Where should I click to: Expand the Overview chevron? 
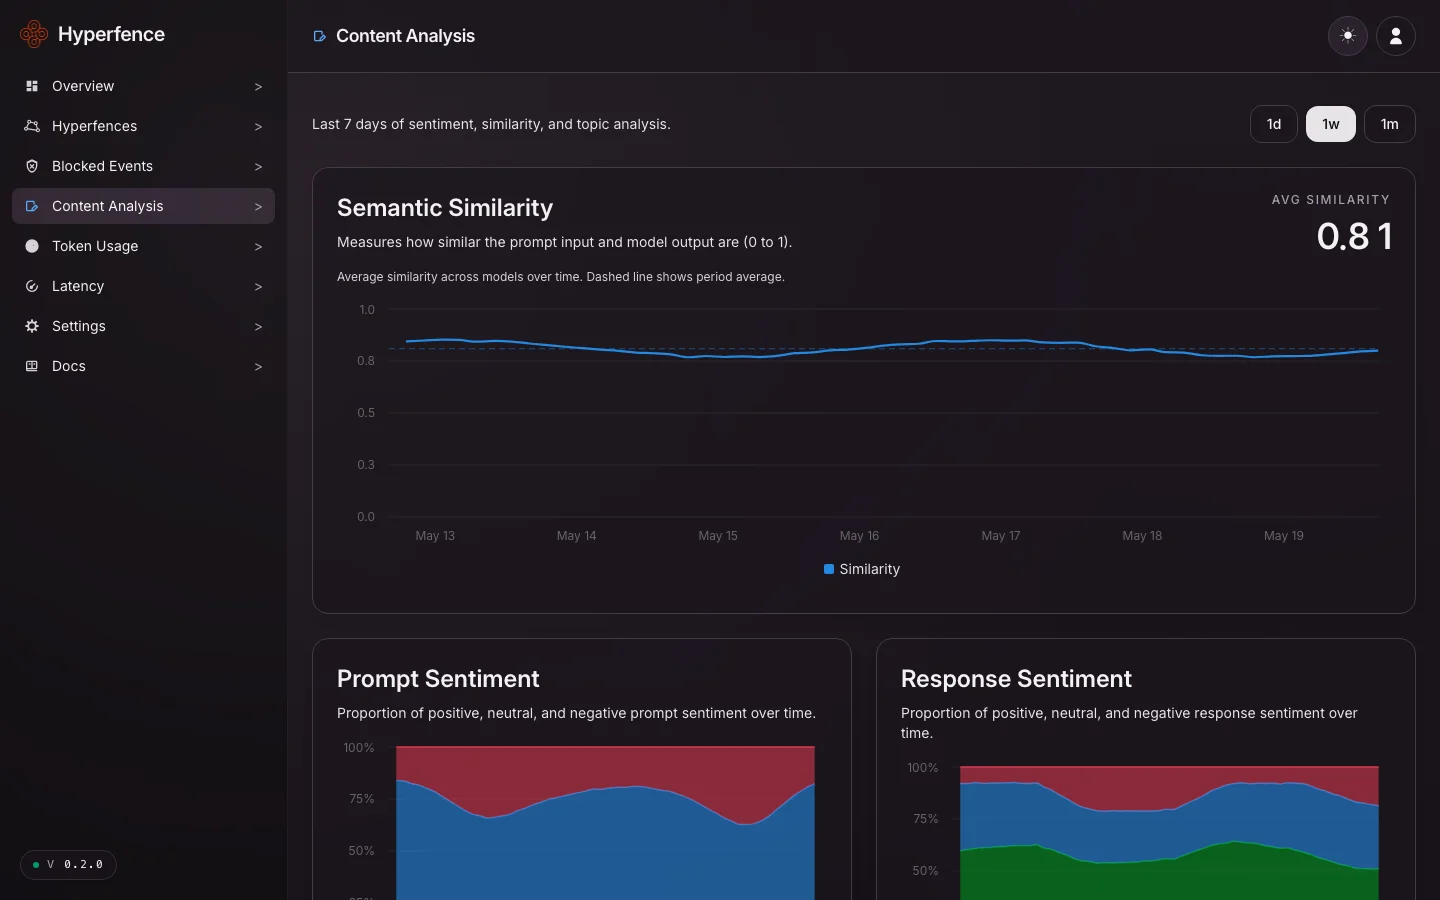(258, 86)
